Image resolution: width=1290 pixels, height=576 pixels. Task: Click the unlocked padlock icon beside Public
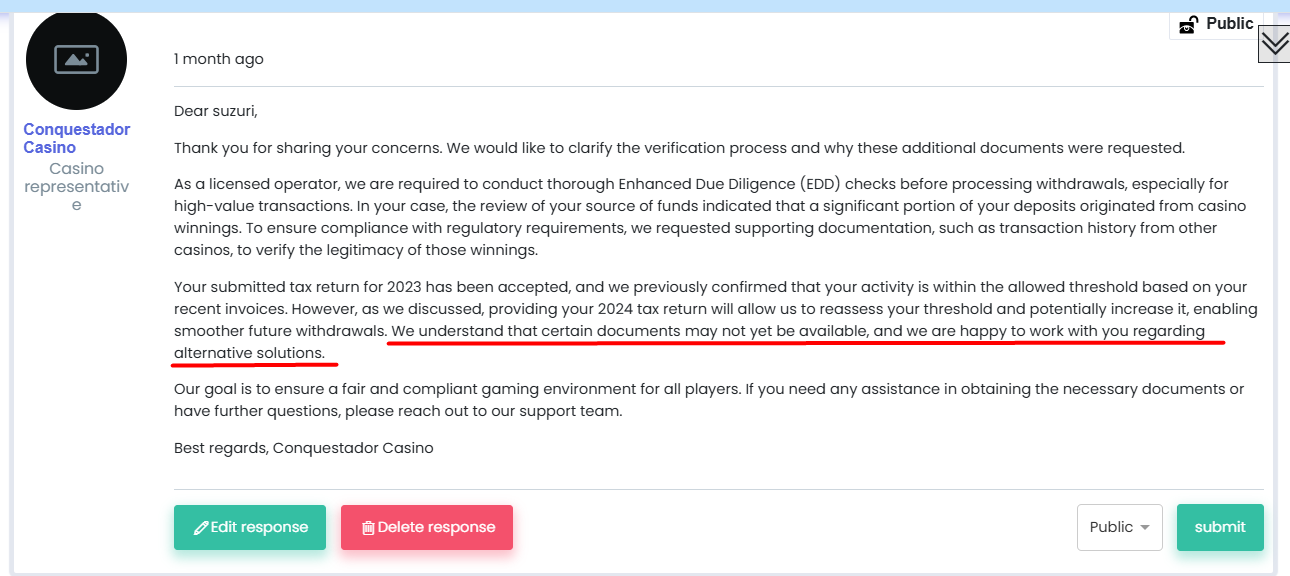point(1189,25)
